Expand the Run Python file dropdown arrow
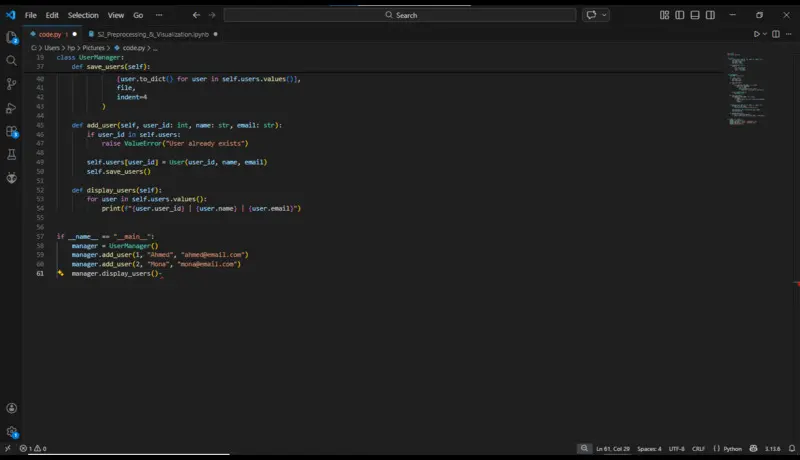 pos(765,34)
